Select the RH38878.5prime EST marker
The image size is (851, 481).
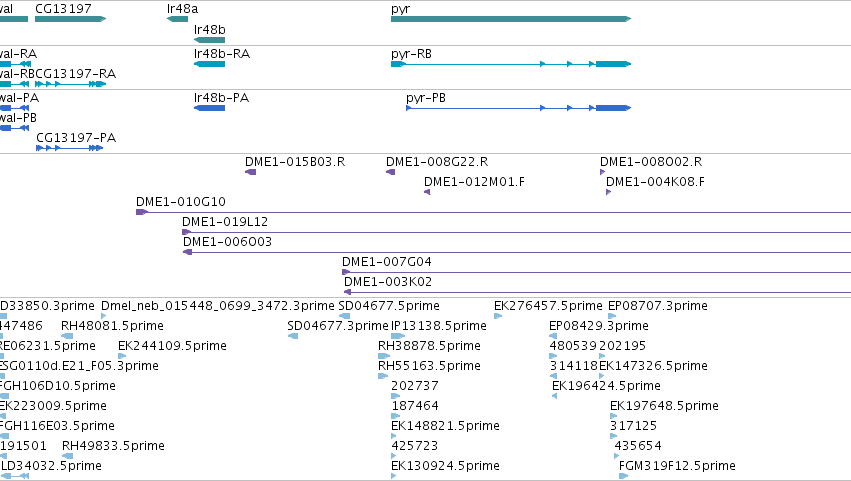click(x=384, y=356)
